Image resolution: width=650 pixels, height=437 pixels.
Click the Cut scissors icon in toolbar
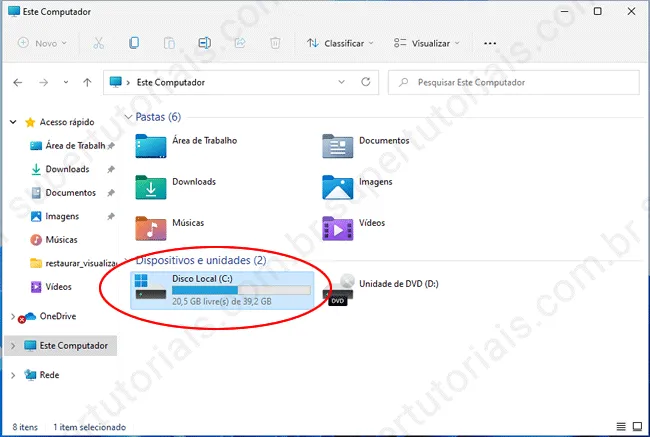click(x=99, y=43)
